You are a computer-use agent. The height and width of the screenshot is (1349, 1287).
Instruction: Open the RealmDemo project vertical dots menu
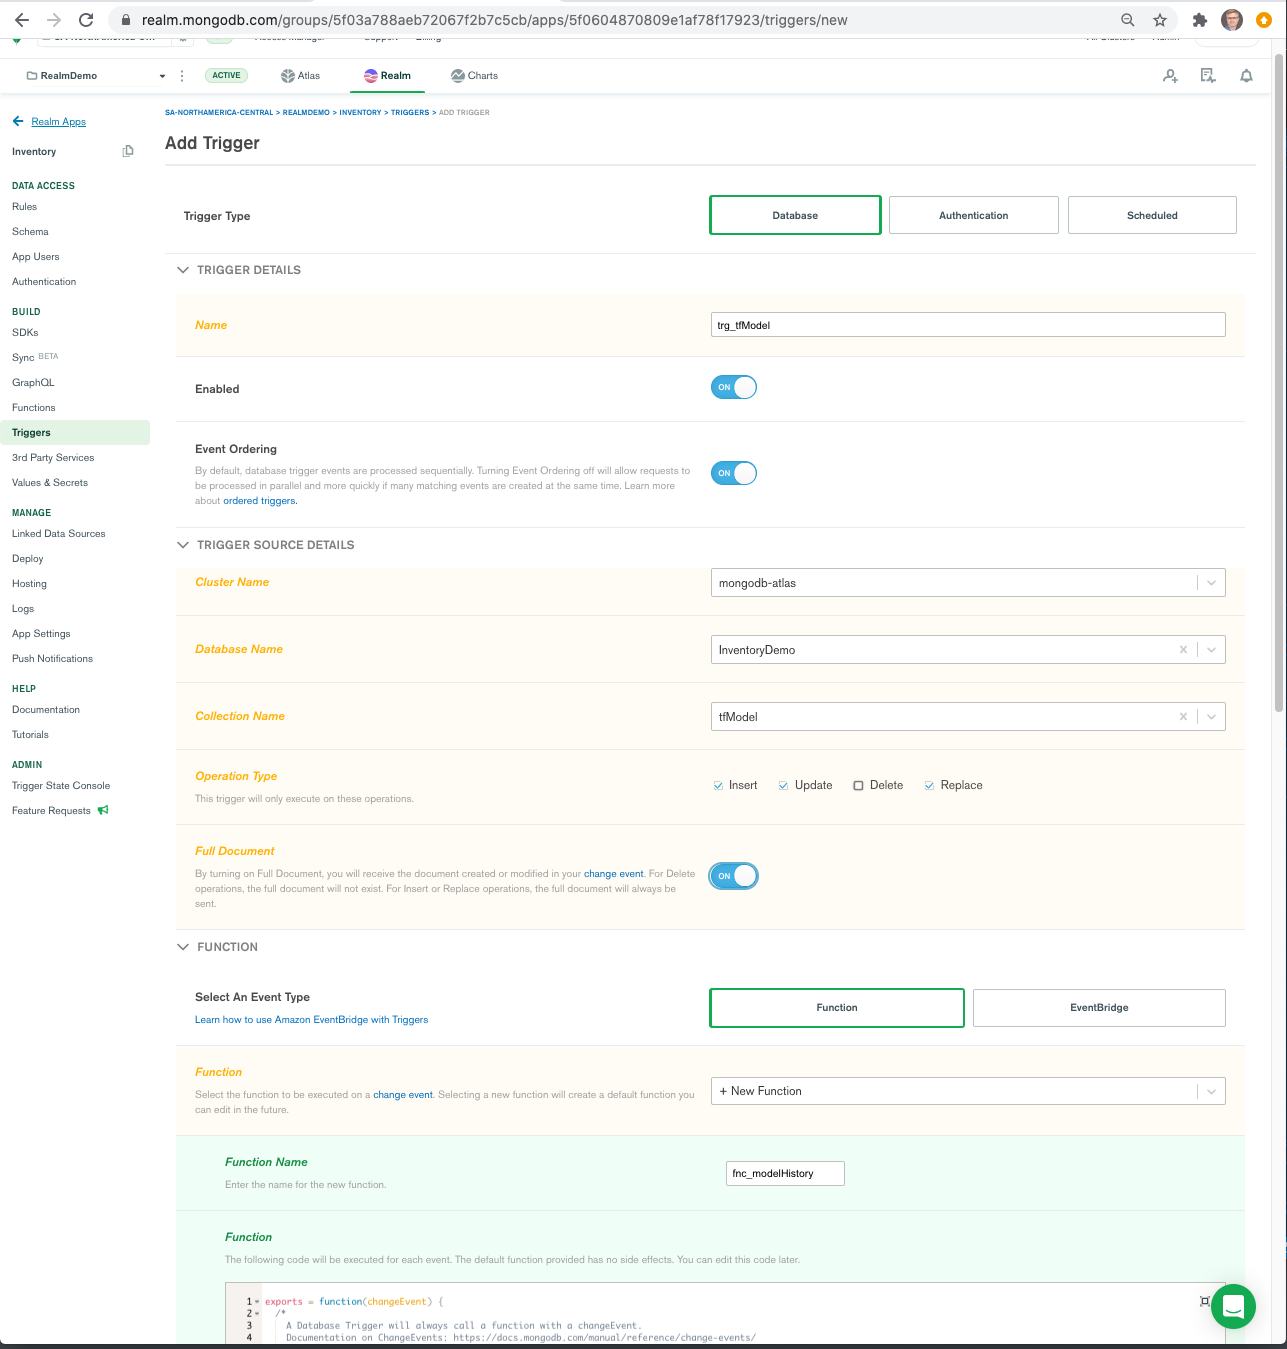point(182,76)
